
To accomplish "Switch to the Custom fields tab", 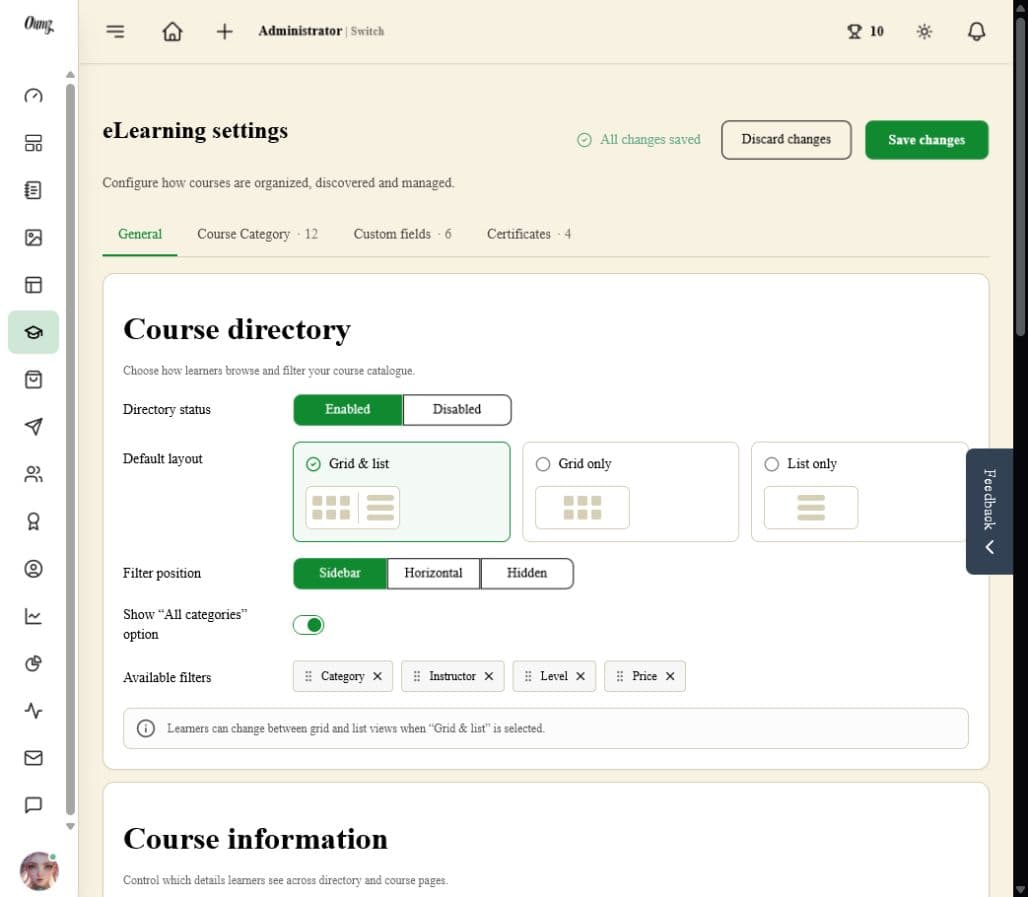I will coord(402,234).
